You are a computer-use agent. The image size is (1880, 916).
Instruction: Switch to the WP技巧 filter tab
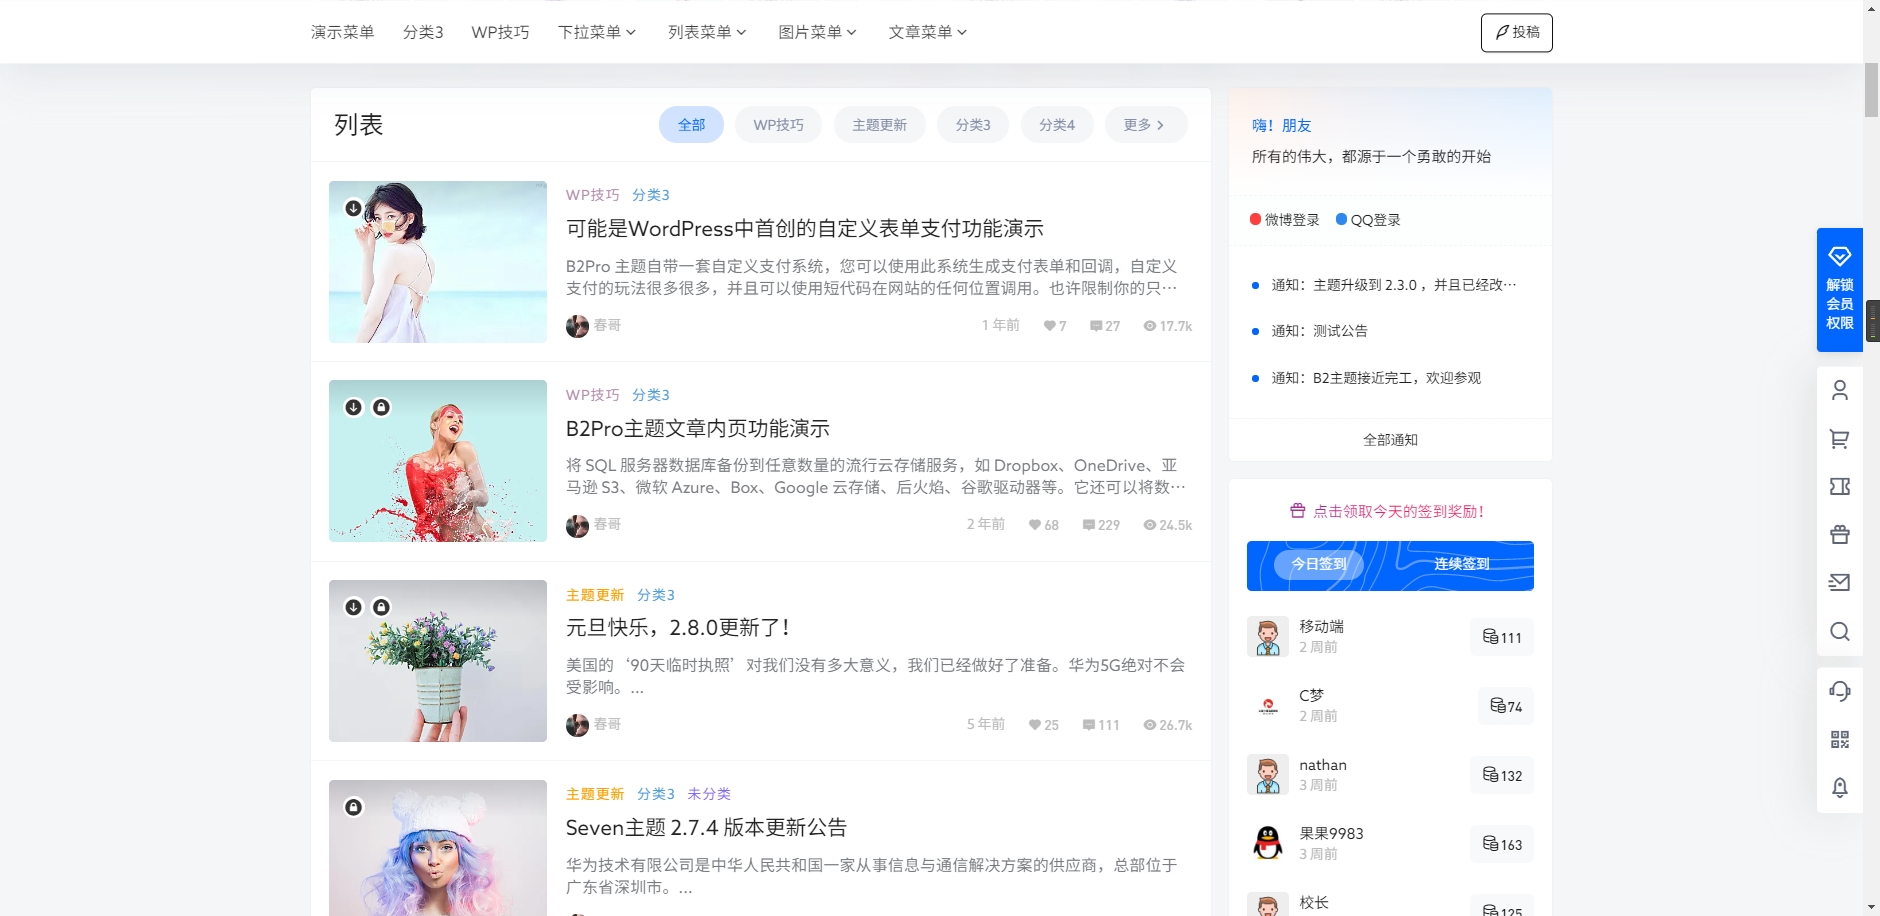[778, 124]
